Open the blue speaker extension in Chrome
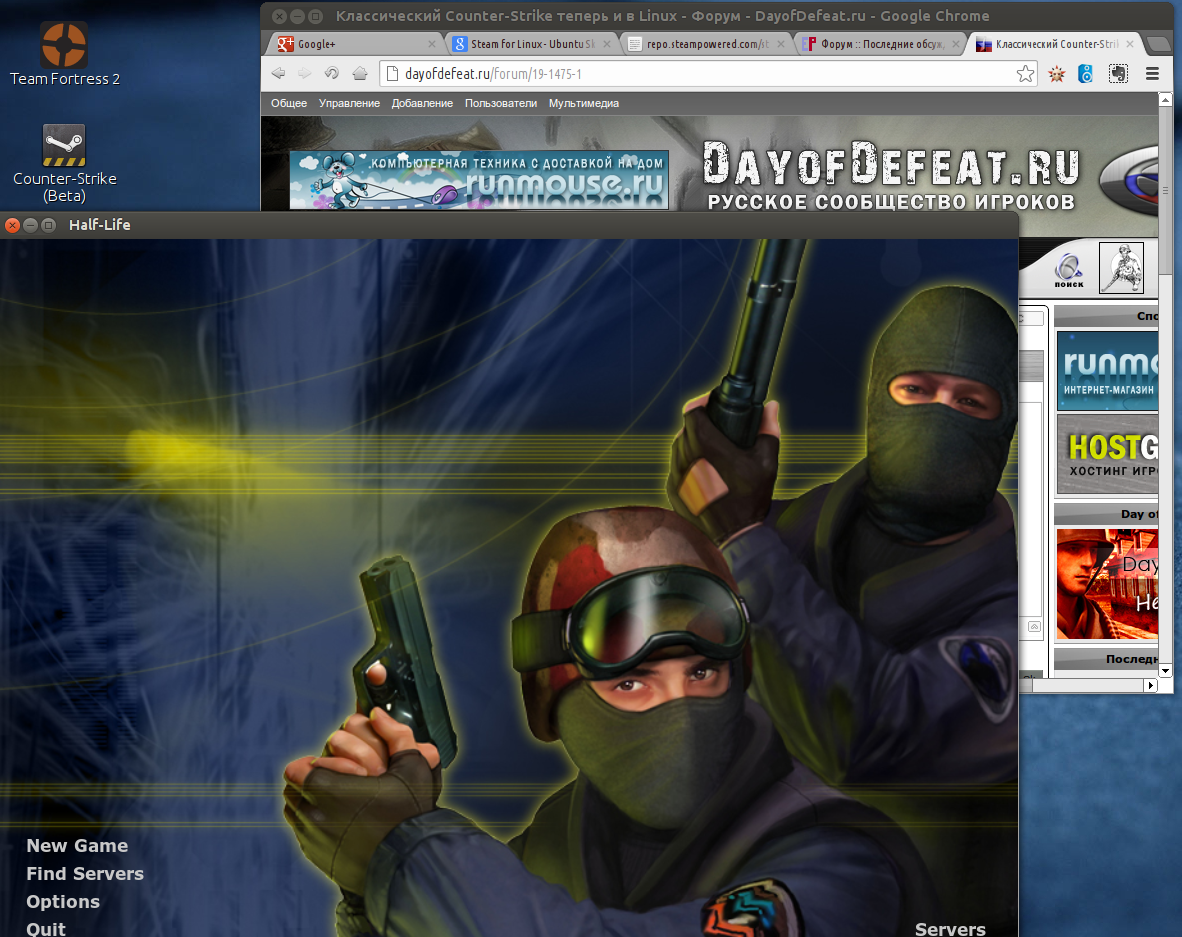 point(1086,74)
